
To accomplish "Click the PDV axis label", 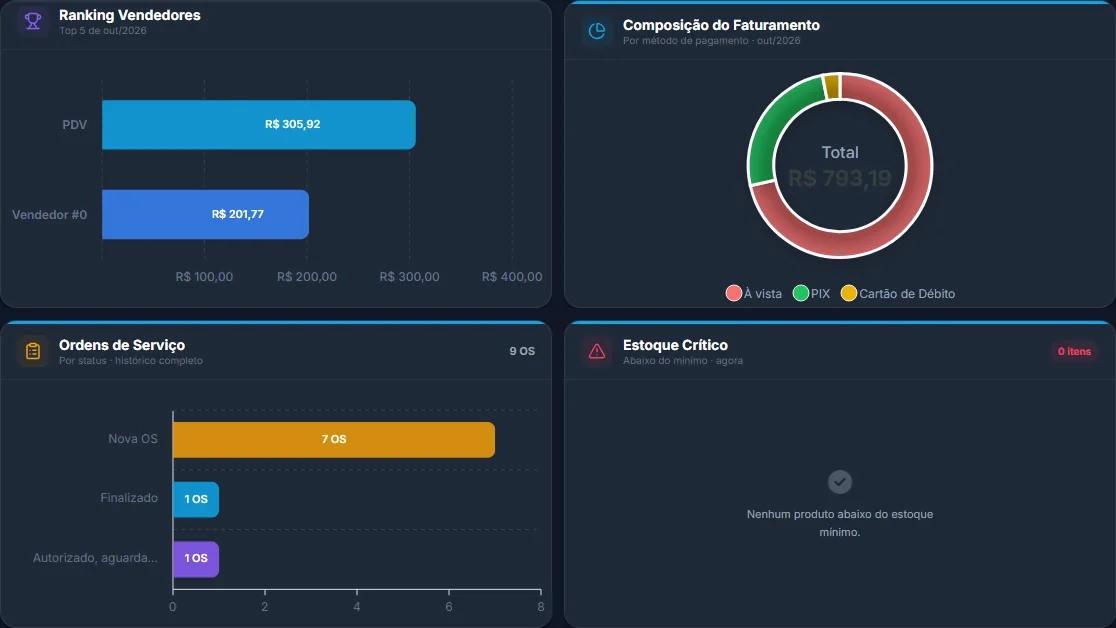I will click(x=74, y=125).
